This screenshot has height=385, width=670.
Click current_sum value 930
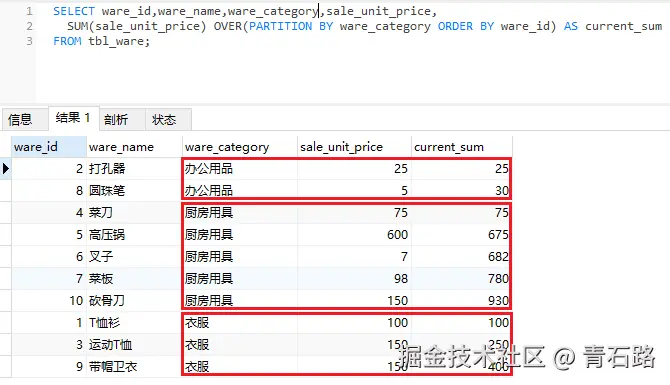(x=498, y=300)
